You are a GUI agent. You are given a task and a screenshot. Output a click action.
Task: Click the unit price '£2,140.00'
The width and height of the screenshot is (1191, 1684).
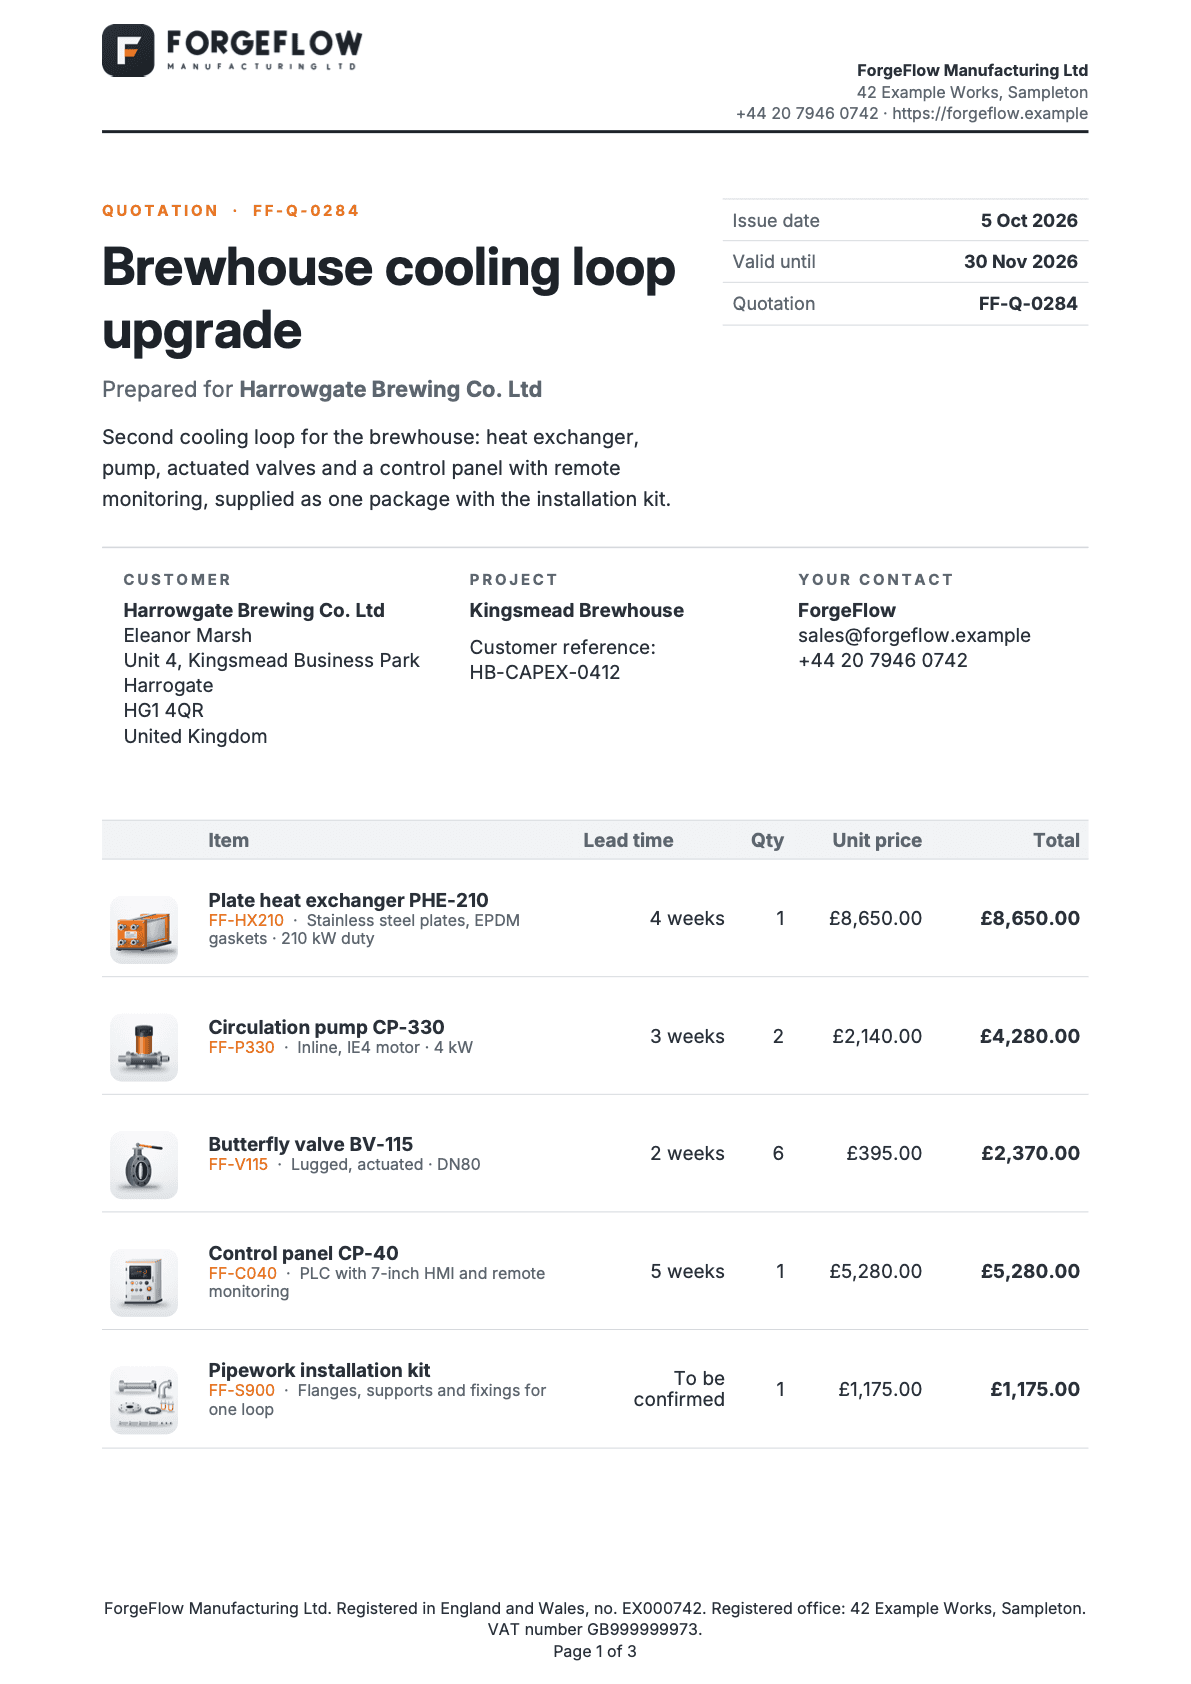[x=877, y=1036]
